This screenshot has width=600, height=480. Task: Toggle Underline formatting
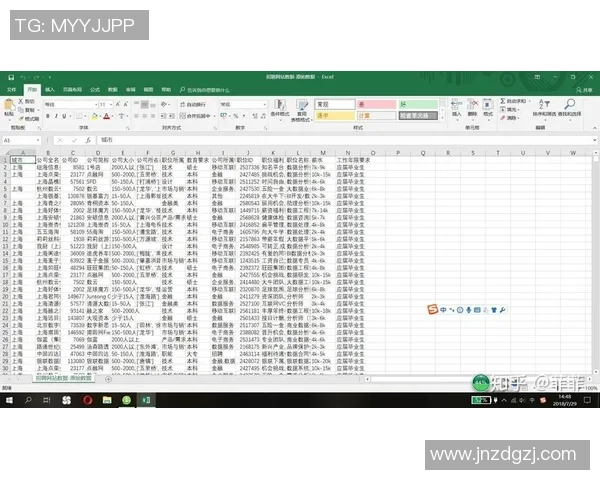tap(64, 116)
